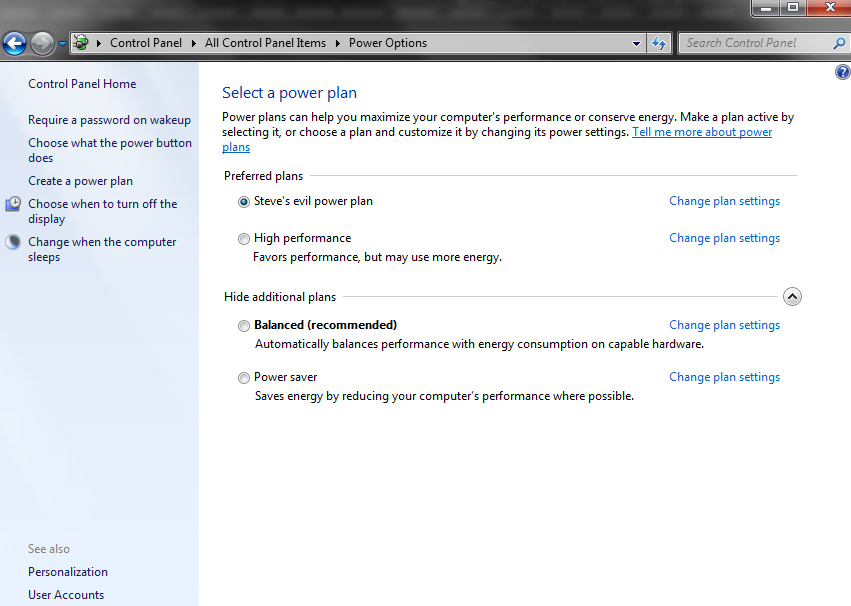Screen dimensions: 851x606
Task: Click the refresh button beside address bar
Action: [x=659, y=43]
